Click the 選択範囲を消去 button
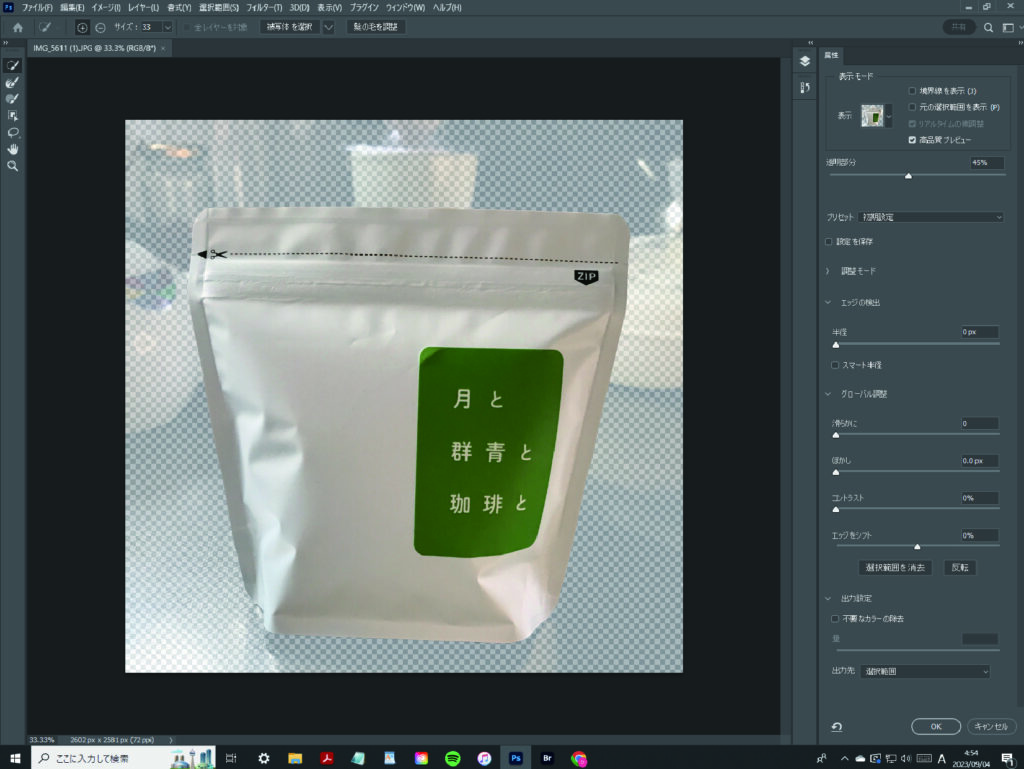 pos(895,567)
